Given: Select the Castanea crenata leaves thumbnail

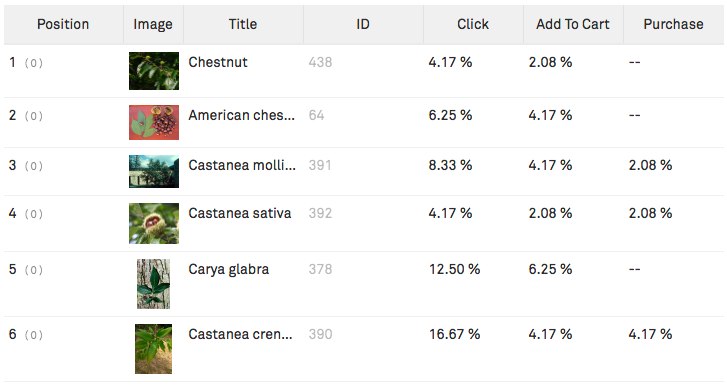Looking at the screenshot, I should click(x=153, y=349).
